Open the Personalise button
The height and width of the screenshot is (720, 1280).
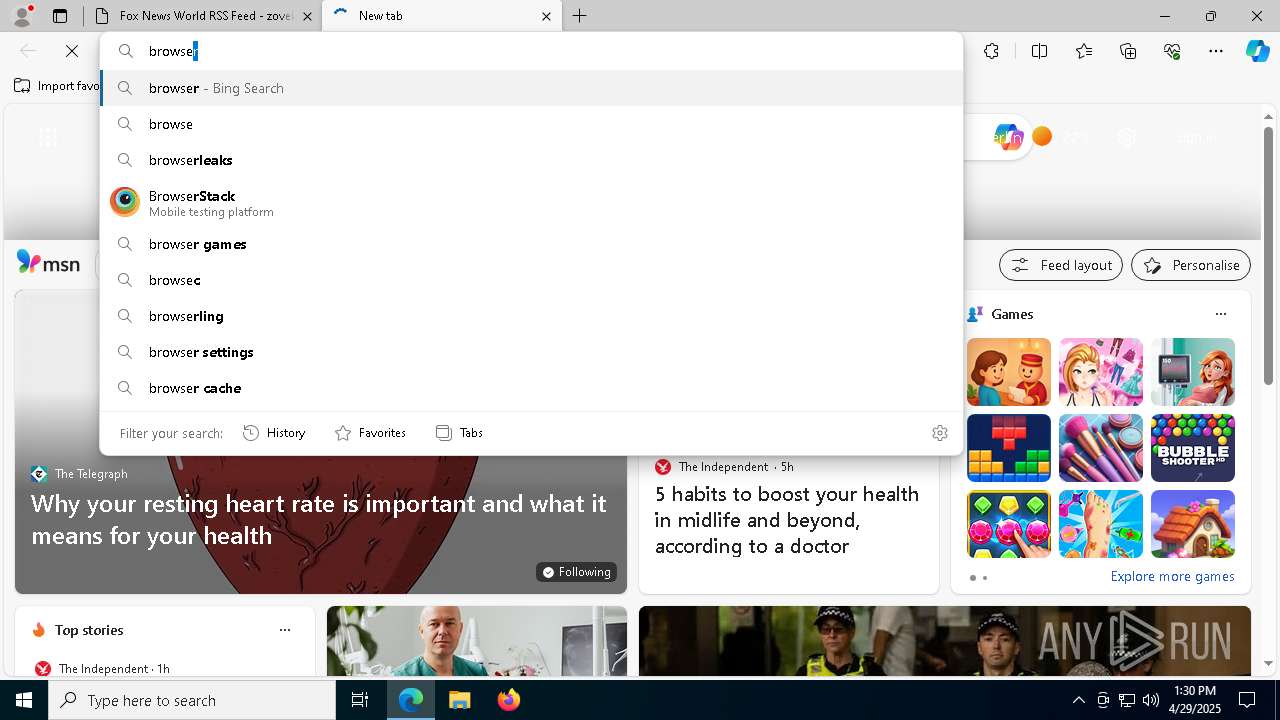[x=1191, y=265]
